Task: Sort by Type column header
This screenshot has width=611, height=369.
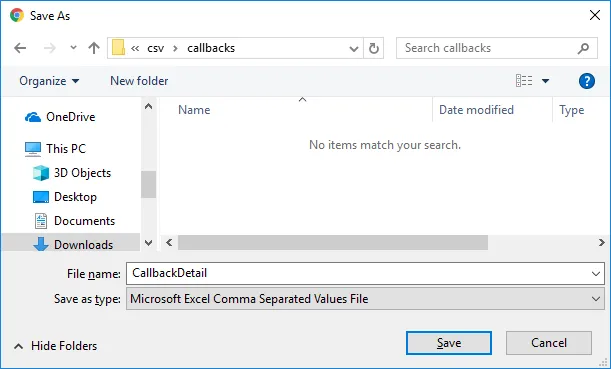Action: 572,110
